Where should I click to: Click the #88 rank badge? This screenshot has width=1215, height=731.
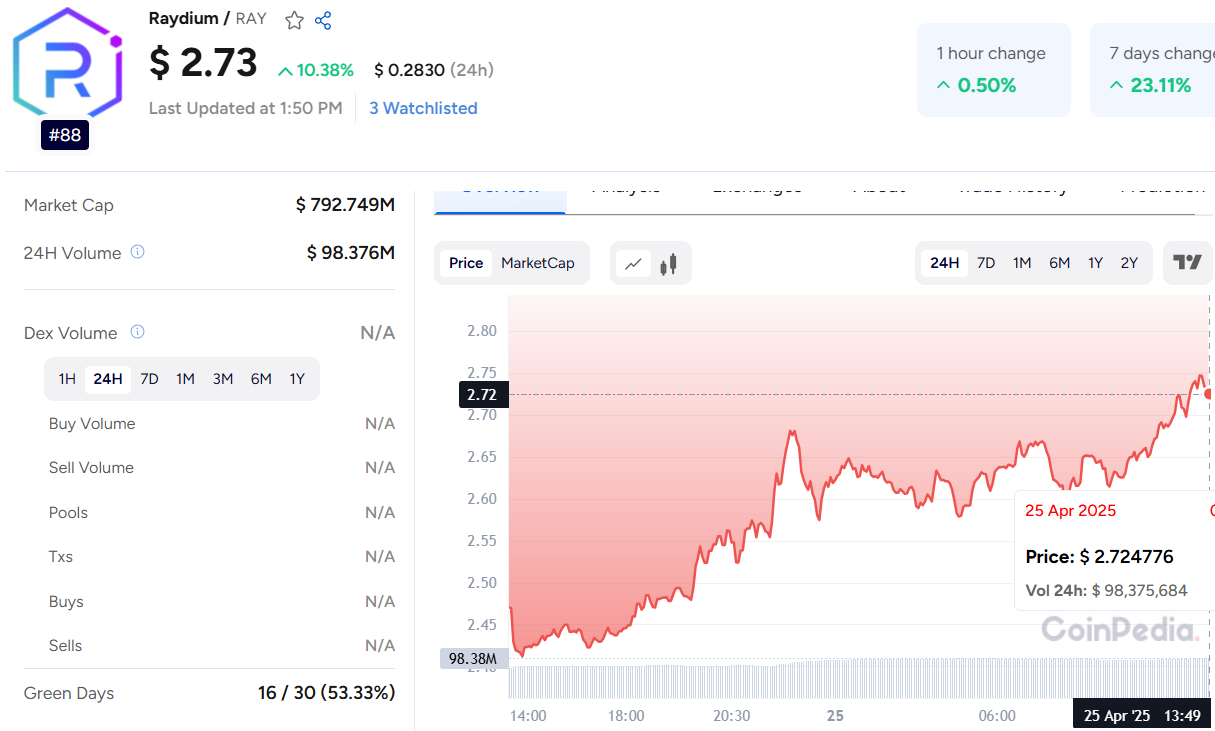pyautogui.click(x=65, y=135)
